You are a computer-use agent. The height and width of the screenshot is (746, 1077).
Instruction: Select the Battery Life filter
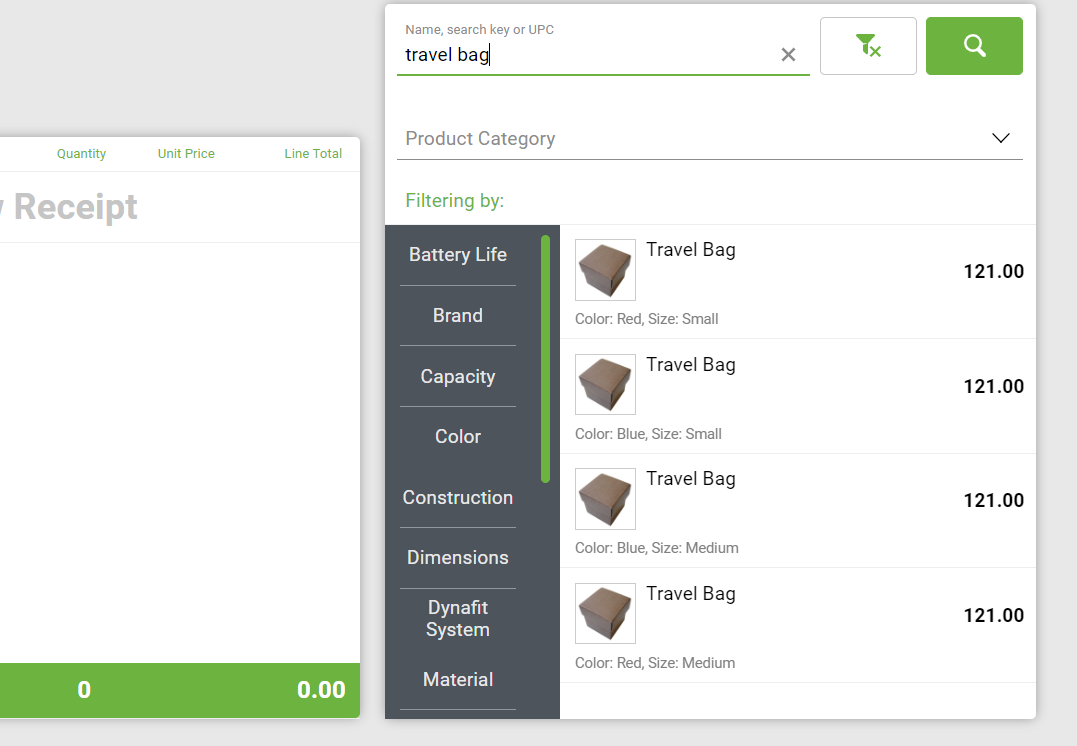tap(458, 255)
